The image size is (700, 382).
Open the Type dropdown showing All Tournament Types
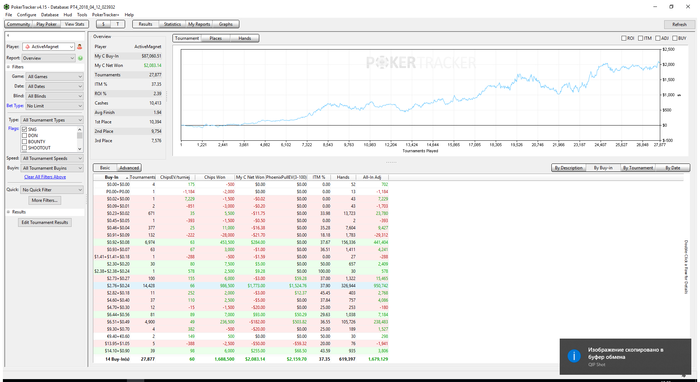[x=52, y=120]
